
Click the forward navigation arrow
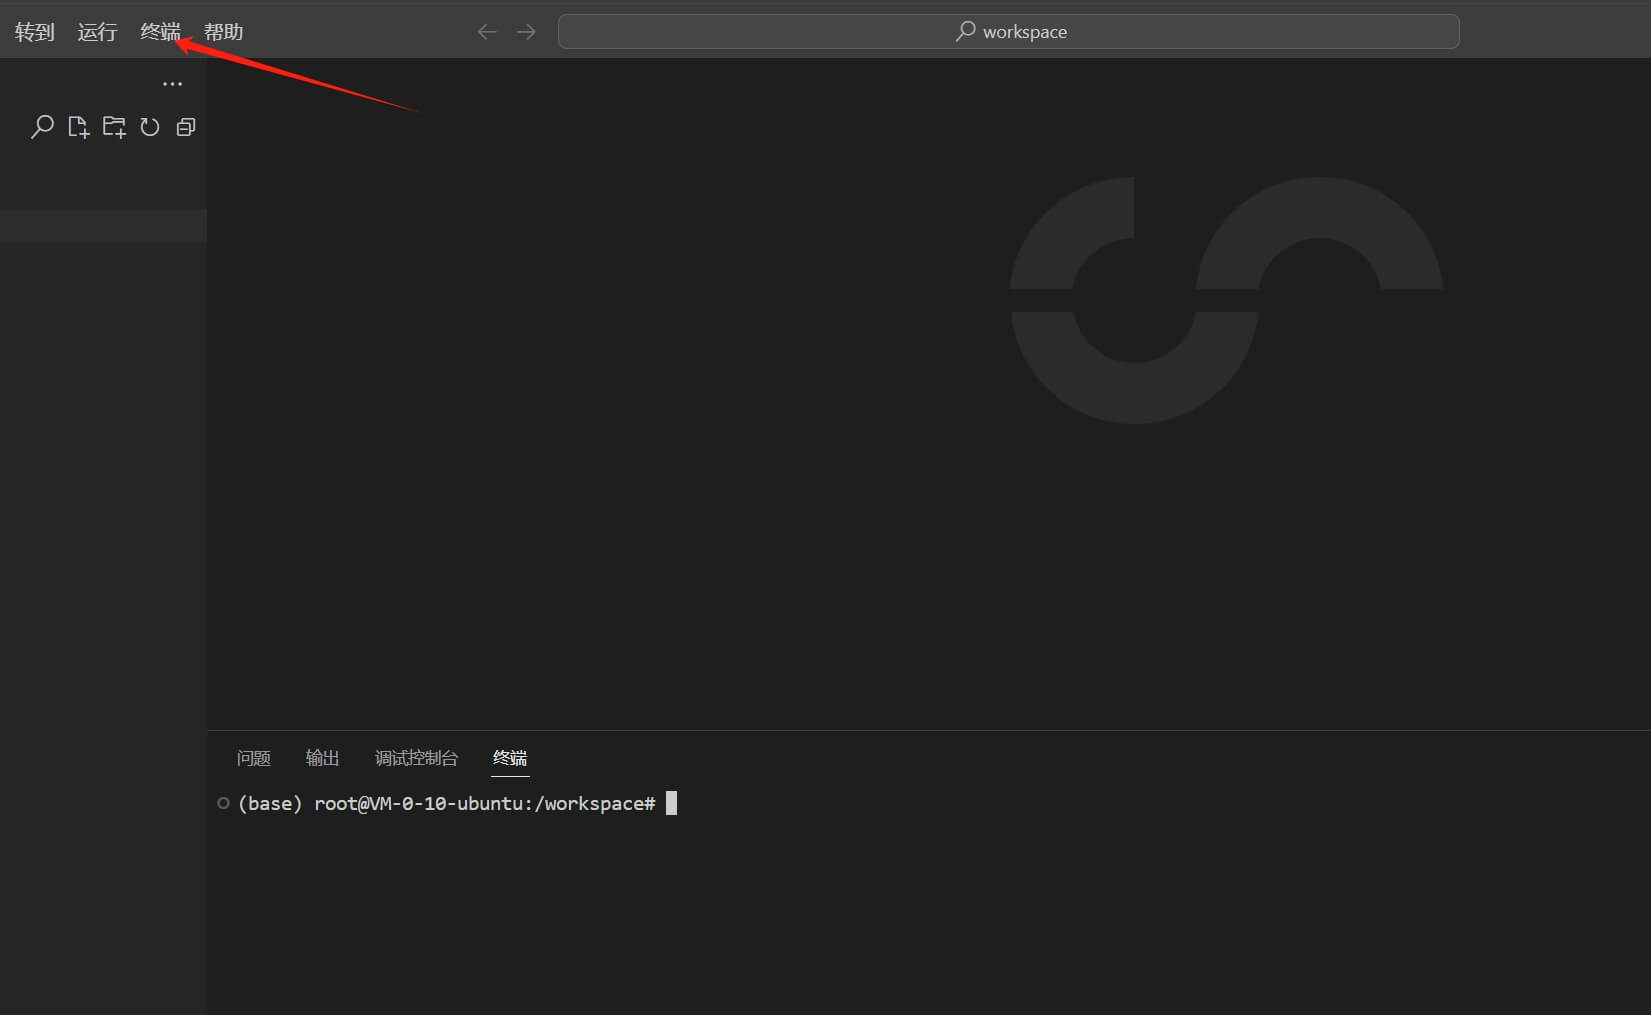526,31
